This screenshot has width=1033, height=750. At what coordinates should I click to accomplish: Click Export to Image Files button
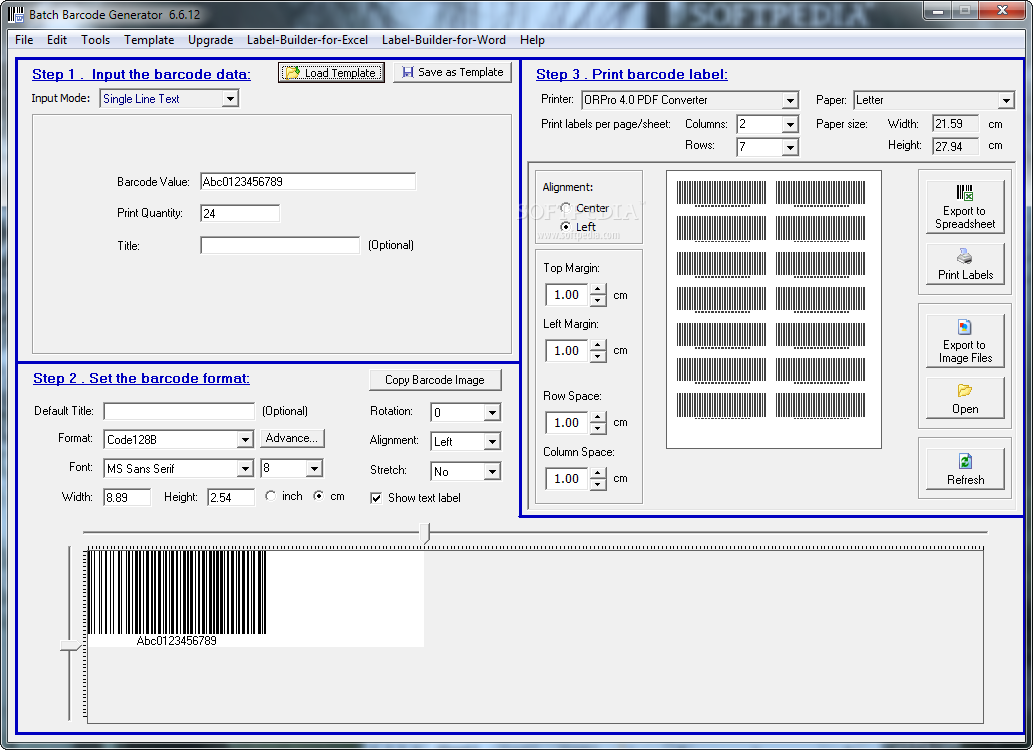click(965, 341)
